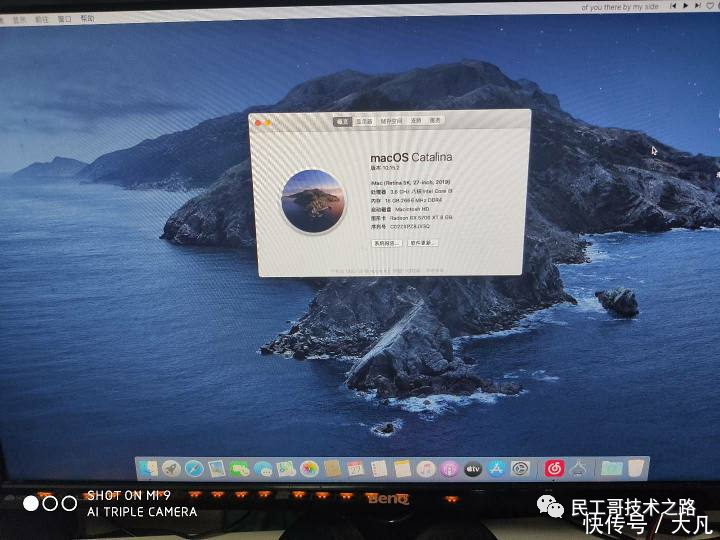
Task: Click previous track in menu bar
Action: (x=673, y=6)
